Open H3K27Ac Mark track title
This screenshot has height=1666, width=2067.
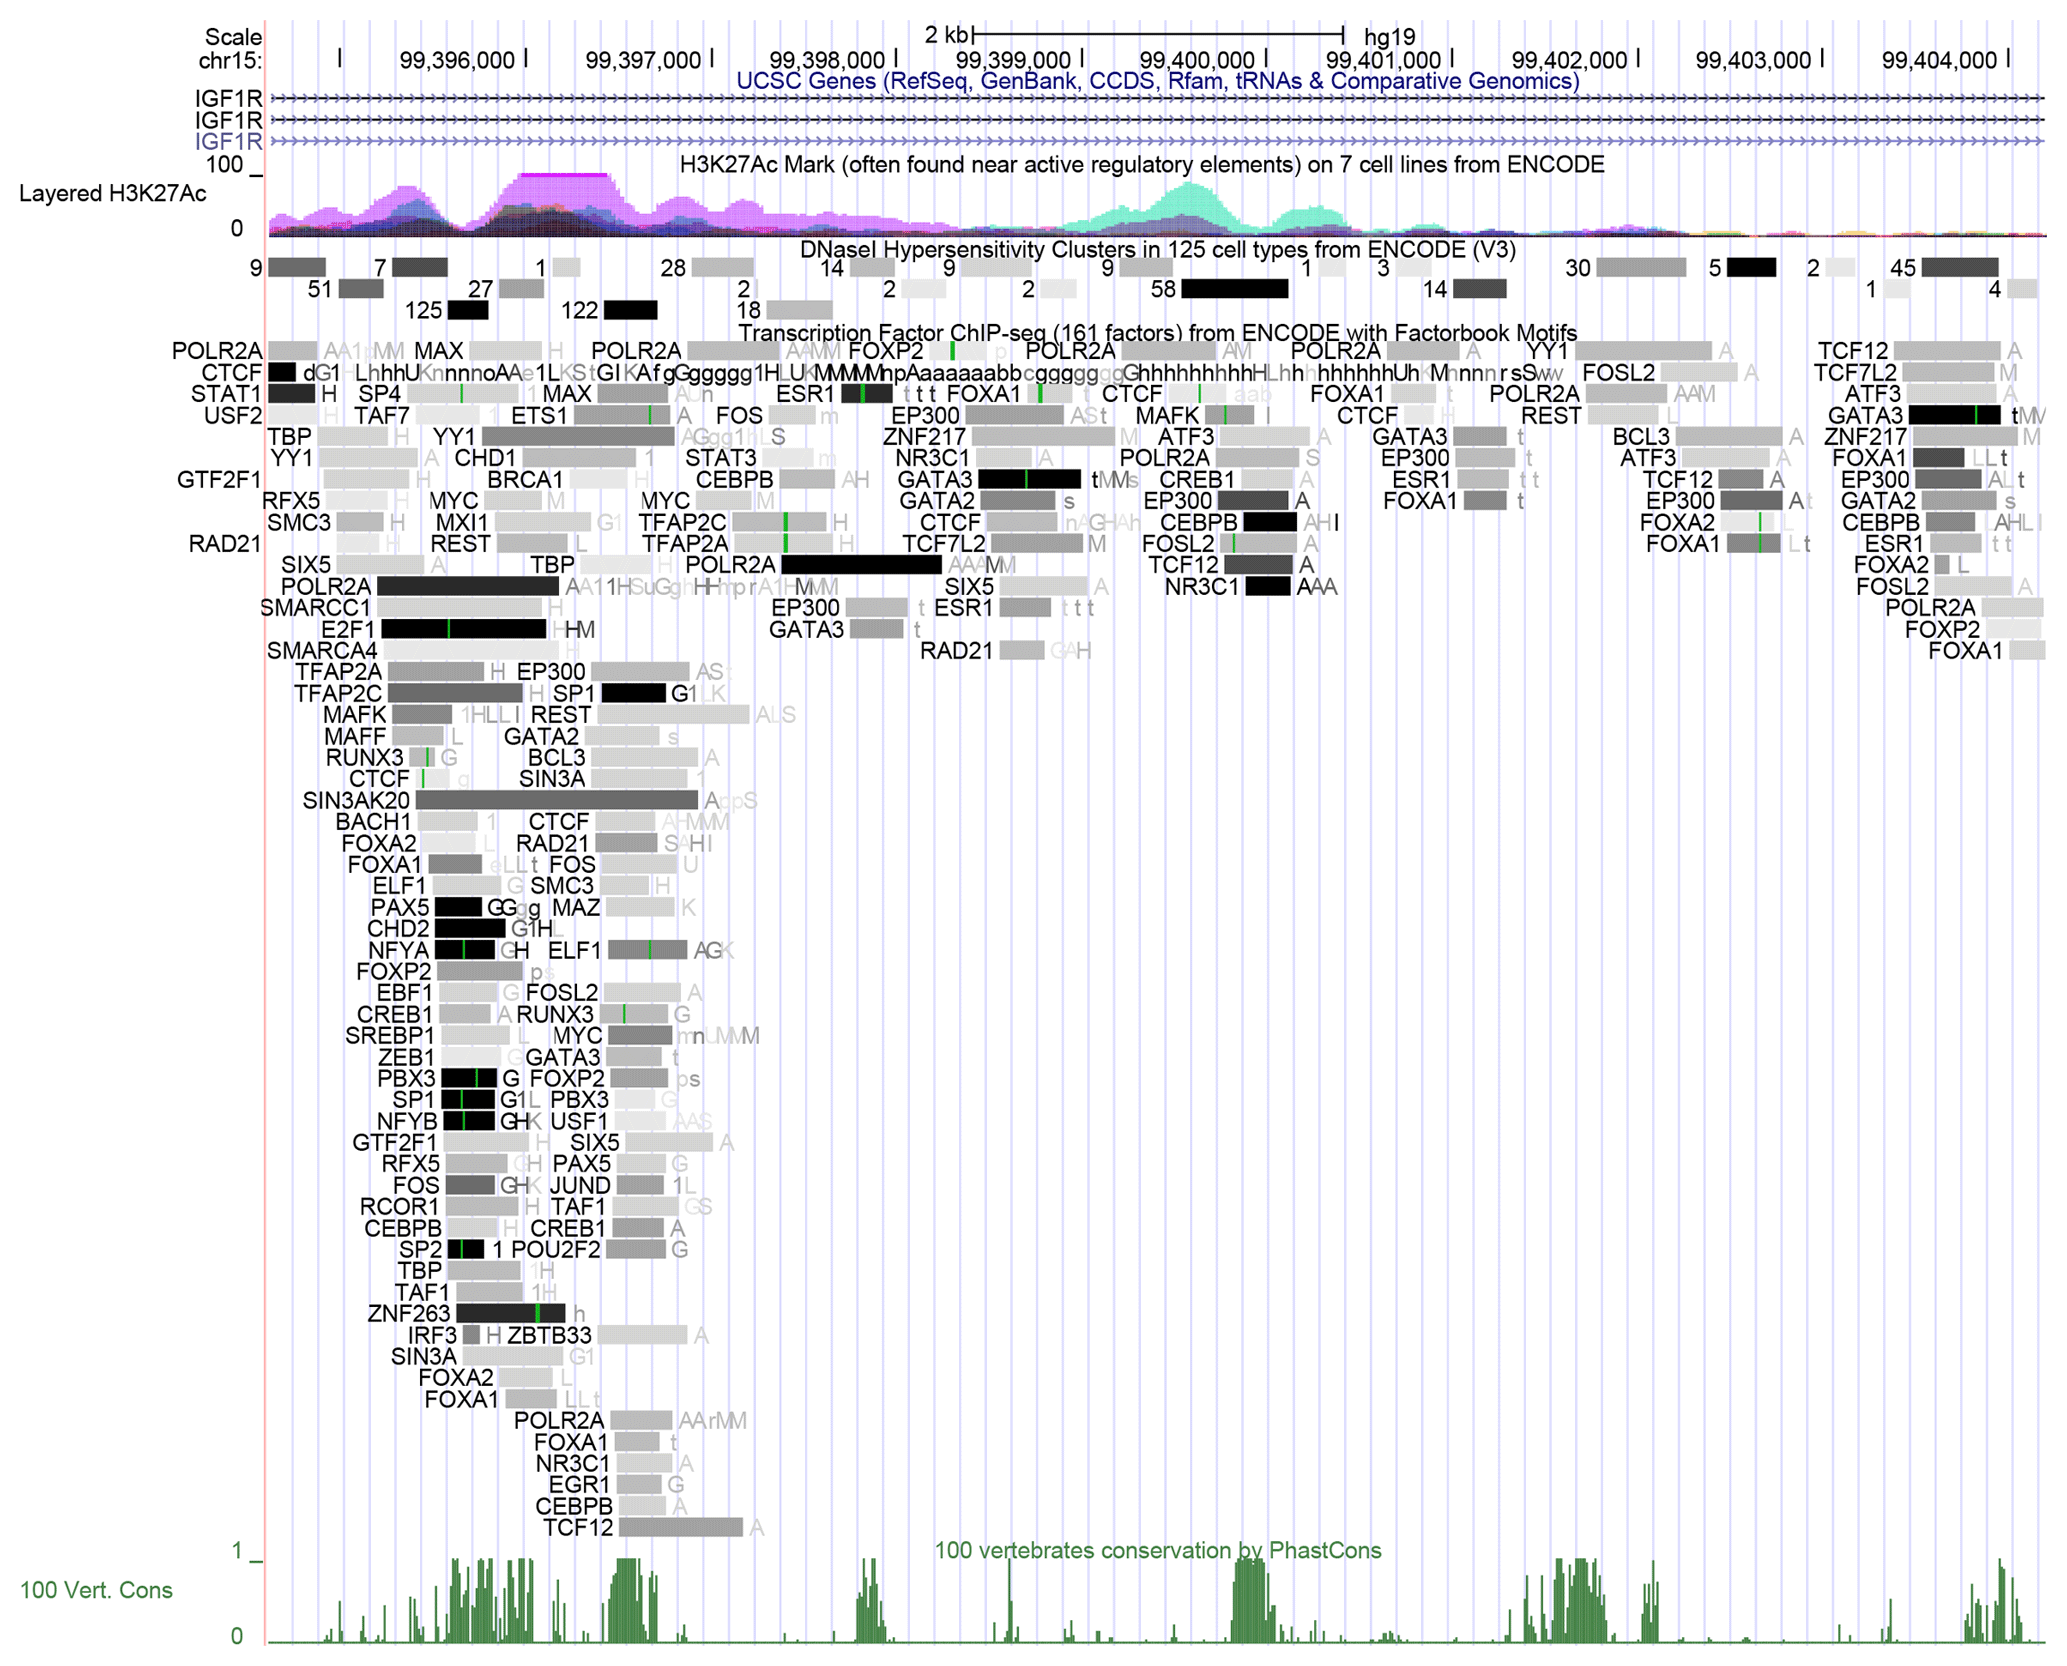(1141, 164)
